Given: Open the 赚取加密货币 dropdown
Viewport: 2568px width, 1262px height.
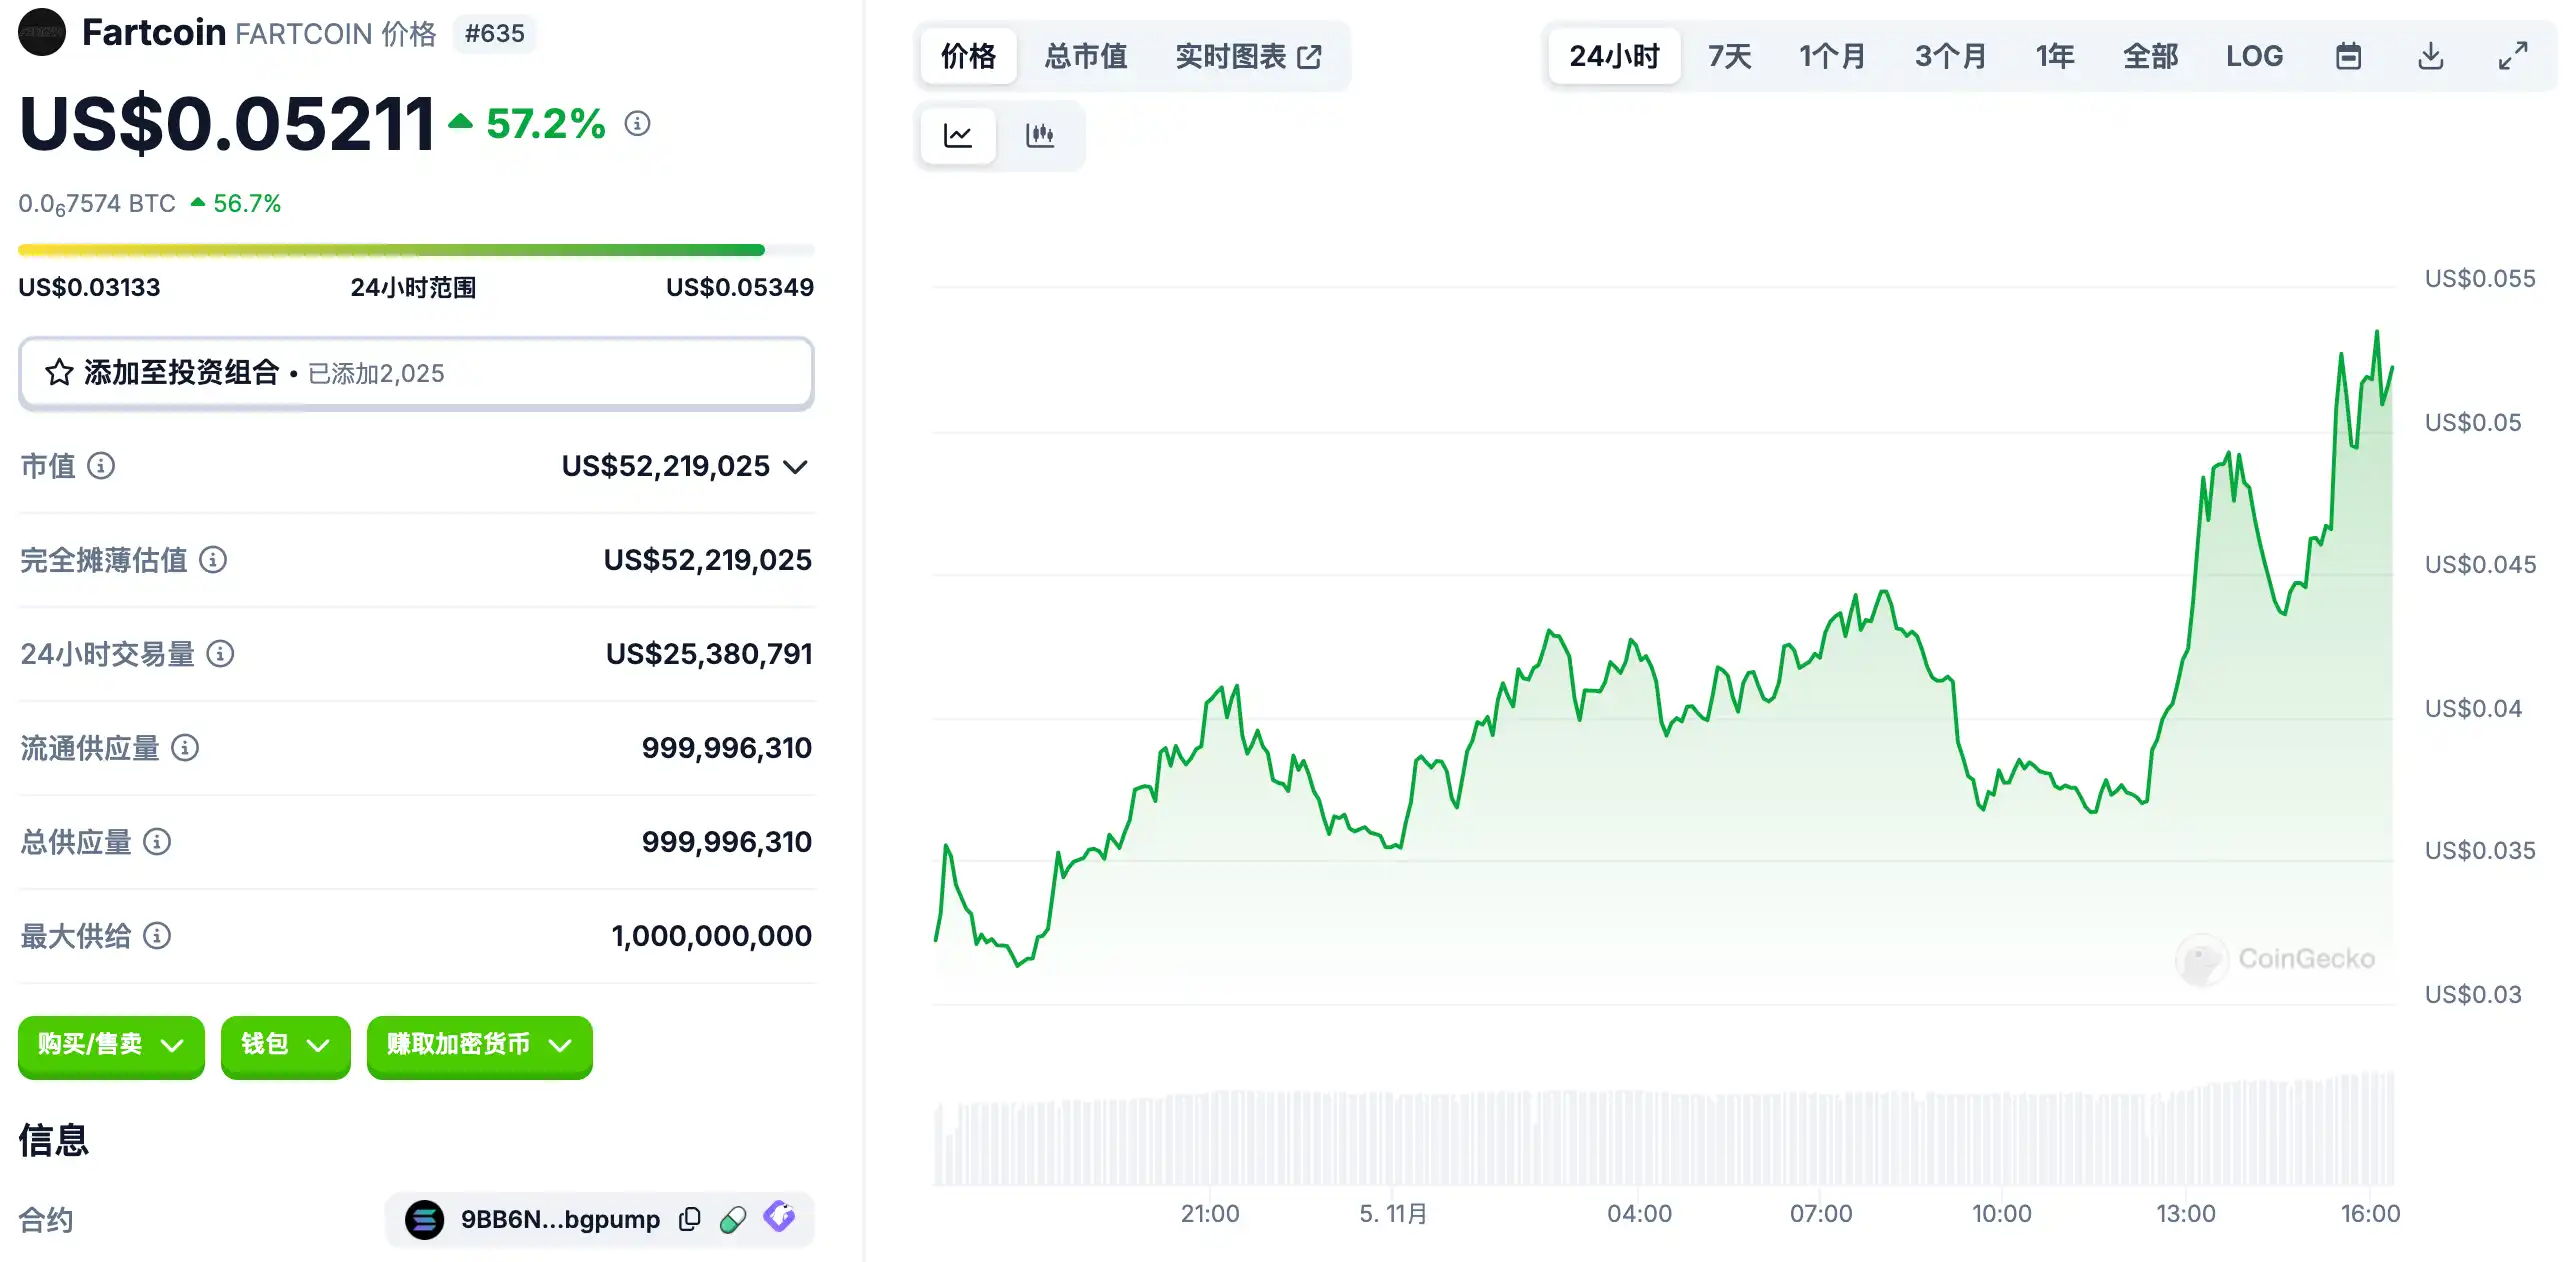Looking at the screenshot, I should click(x=479, y=1045).
